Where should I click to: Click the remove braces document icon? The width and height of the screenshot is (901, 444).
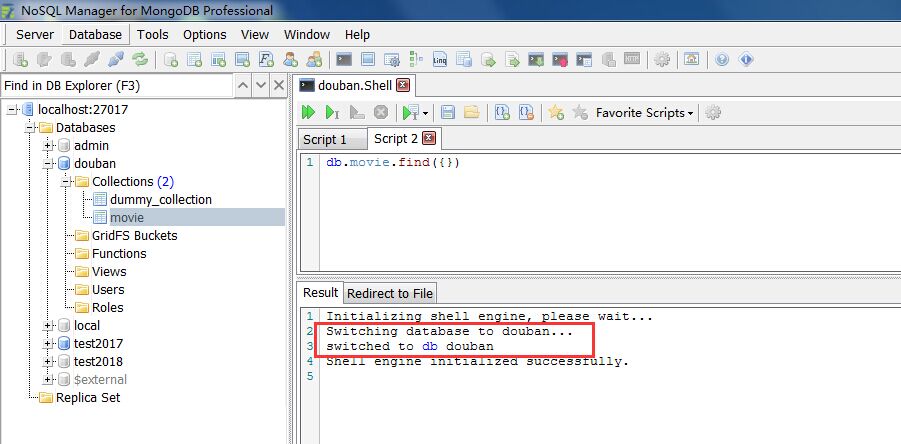(x=526, y=113)
